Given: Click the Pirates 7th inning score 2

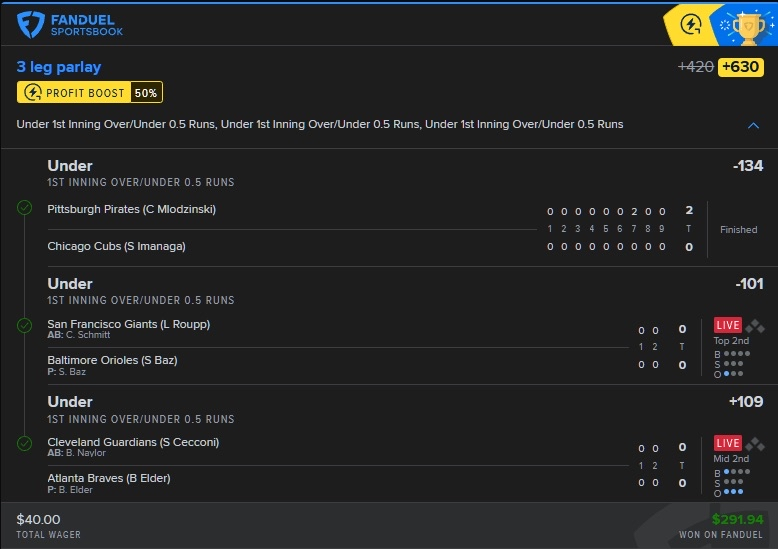Looking at the screenshot, I should 634,211.
